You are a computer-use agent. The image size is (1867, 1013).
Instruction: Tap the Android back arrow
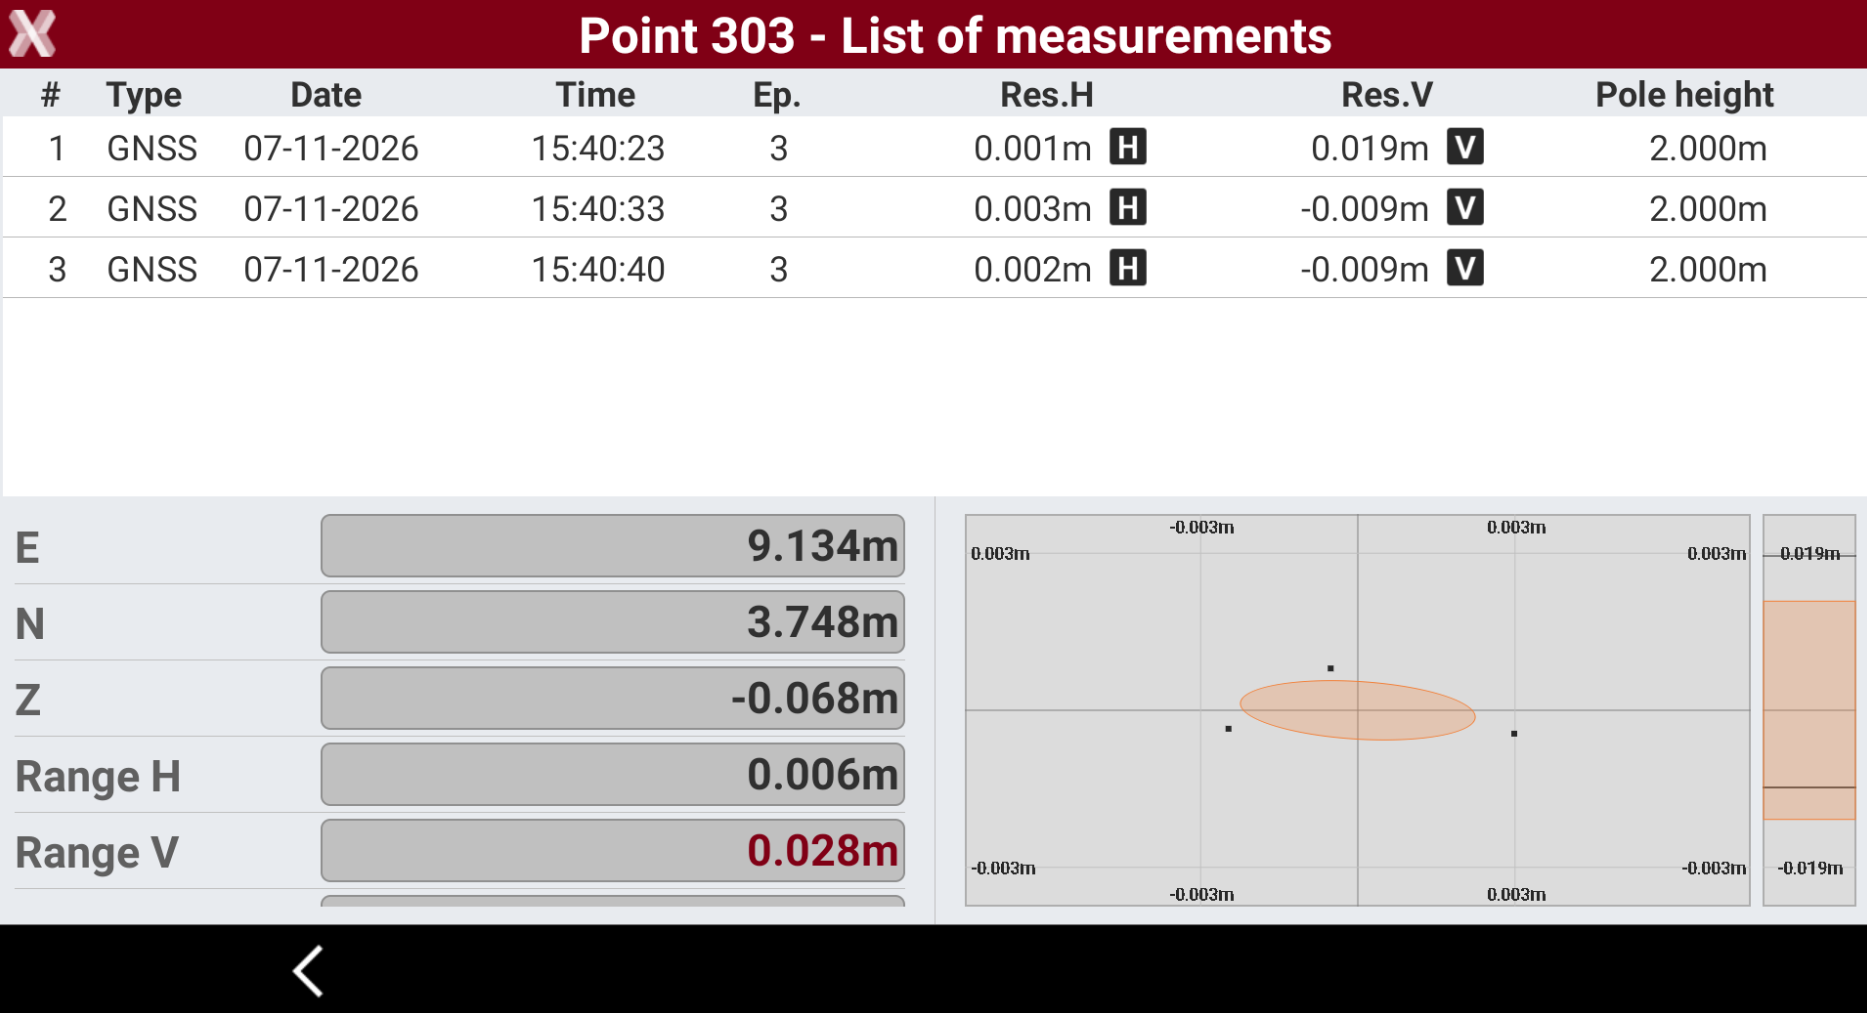[x=308, y=970]
